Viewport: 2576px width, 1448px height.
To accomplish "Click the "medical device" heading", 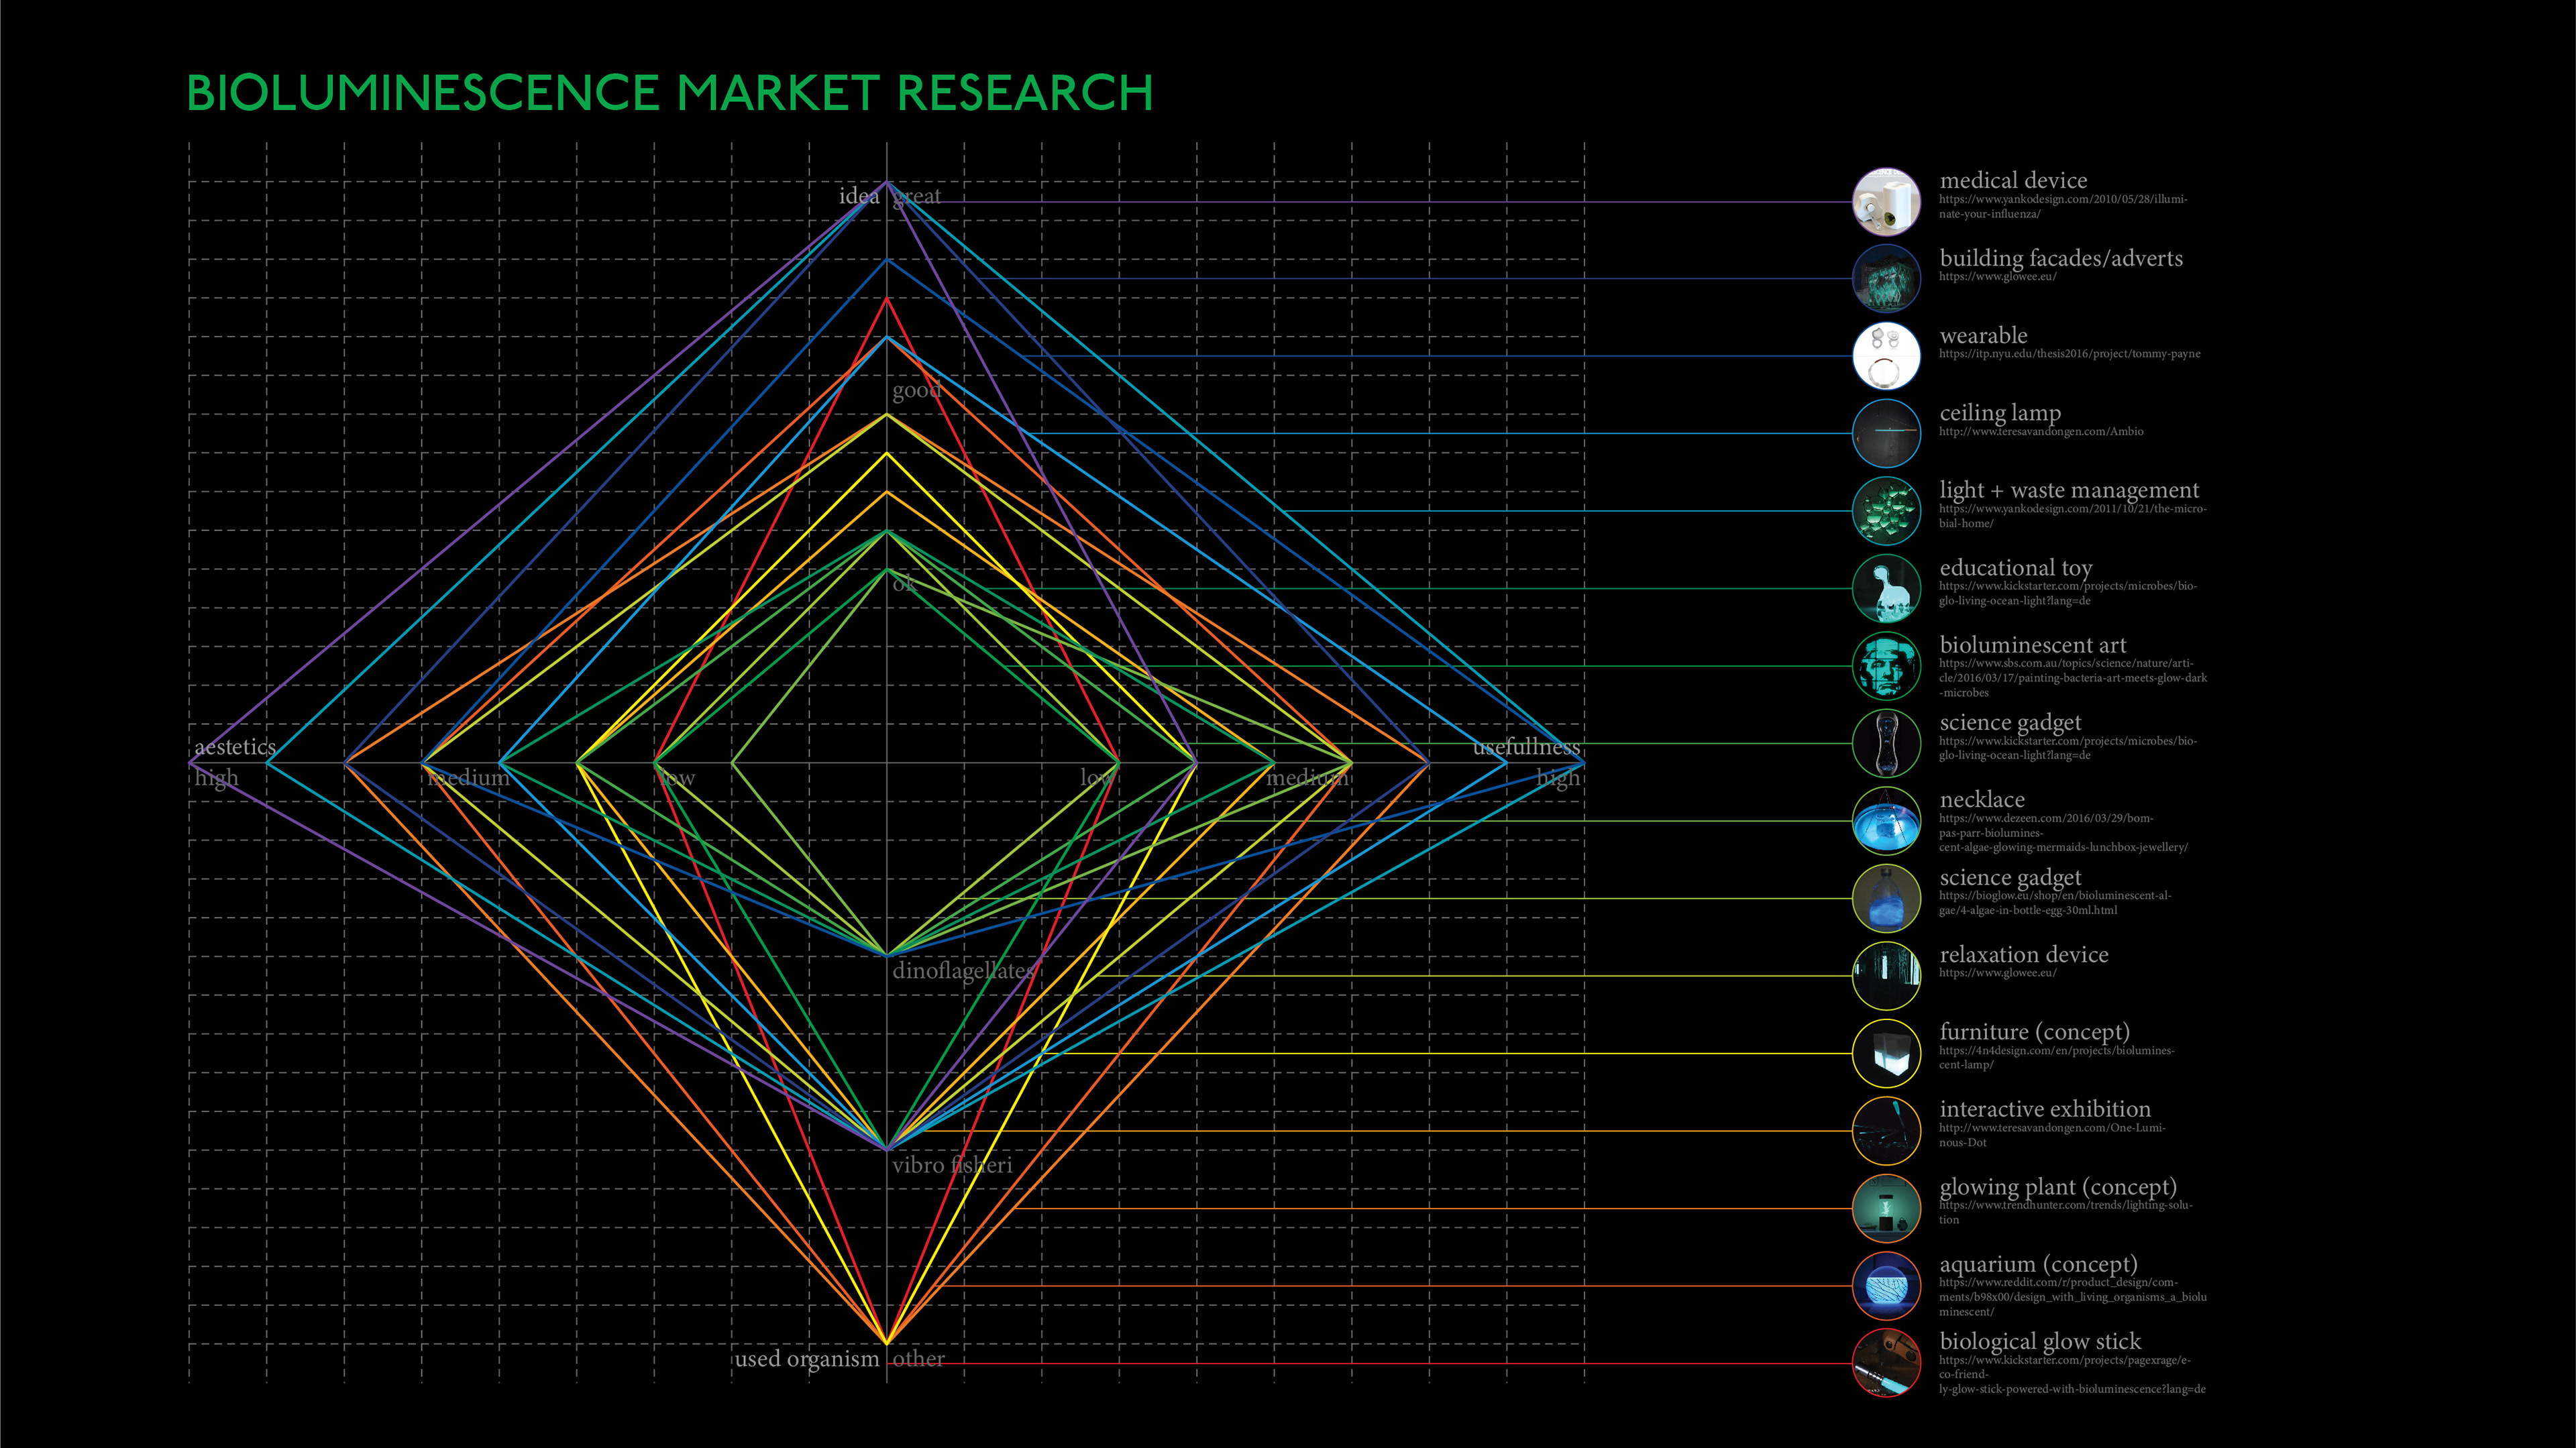I will [x=2013, y=180].
